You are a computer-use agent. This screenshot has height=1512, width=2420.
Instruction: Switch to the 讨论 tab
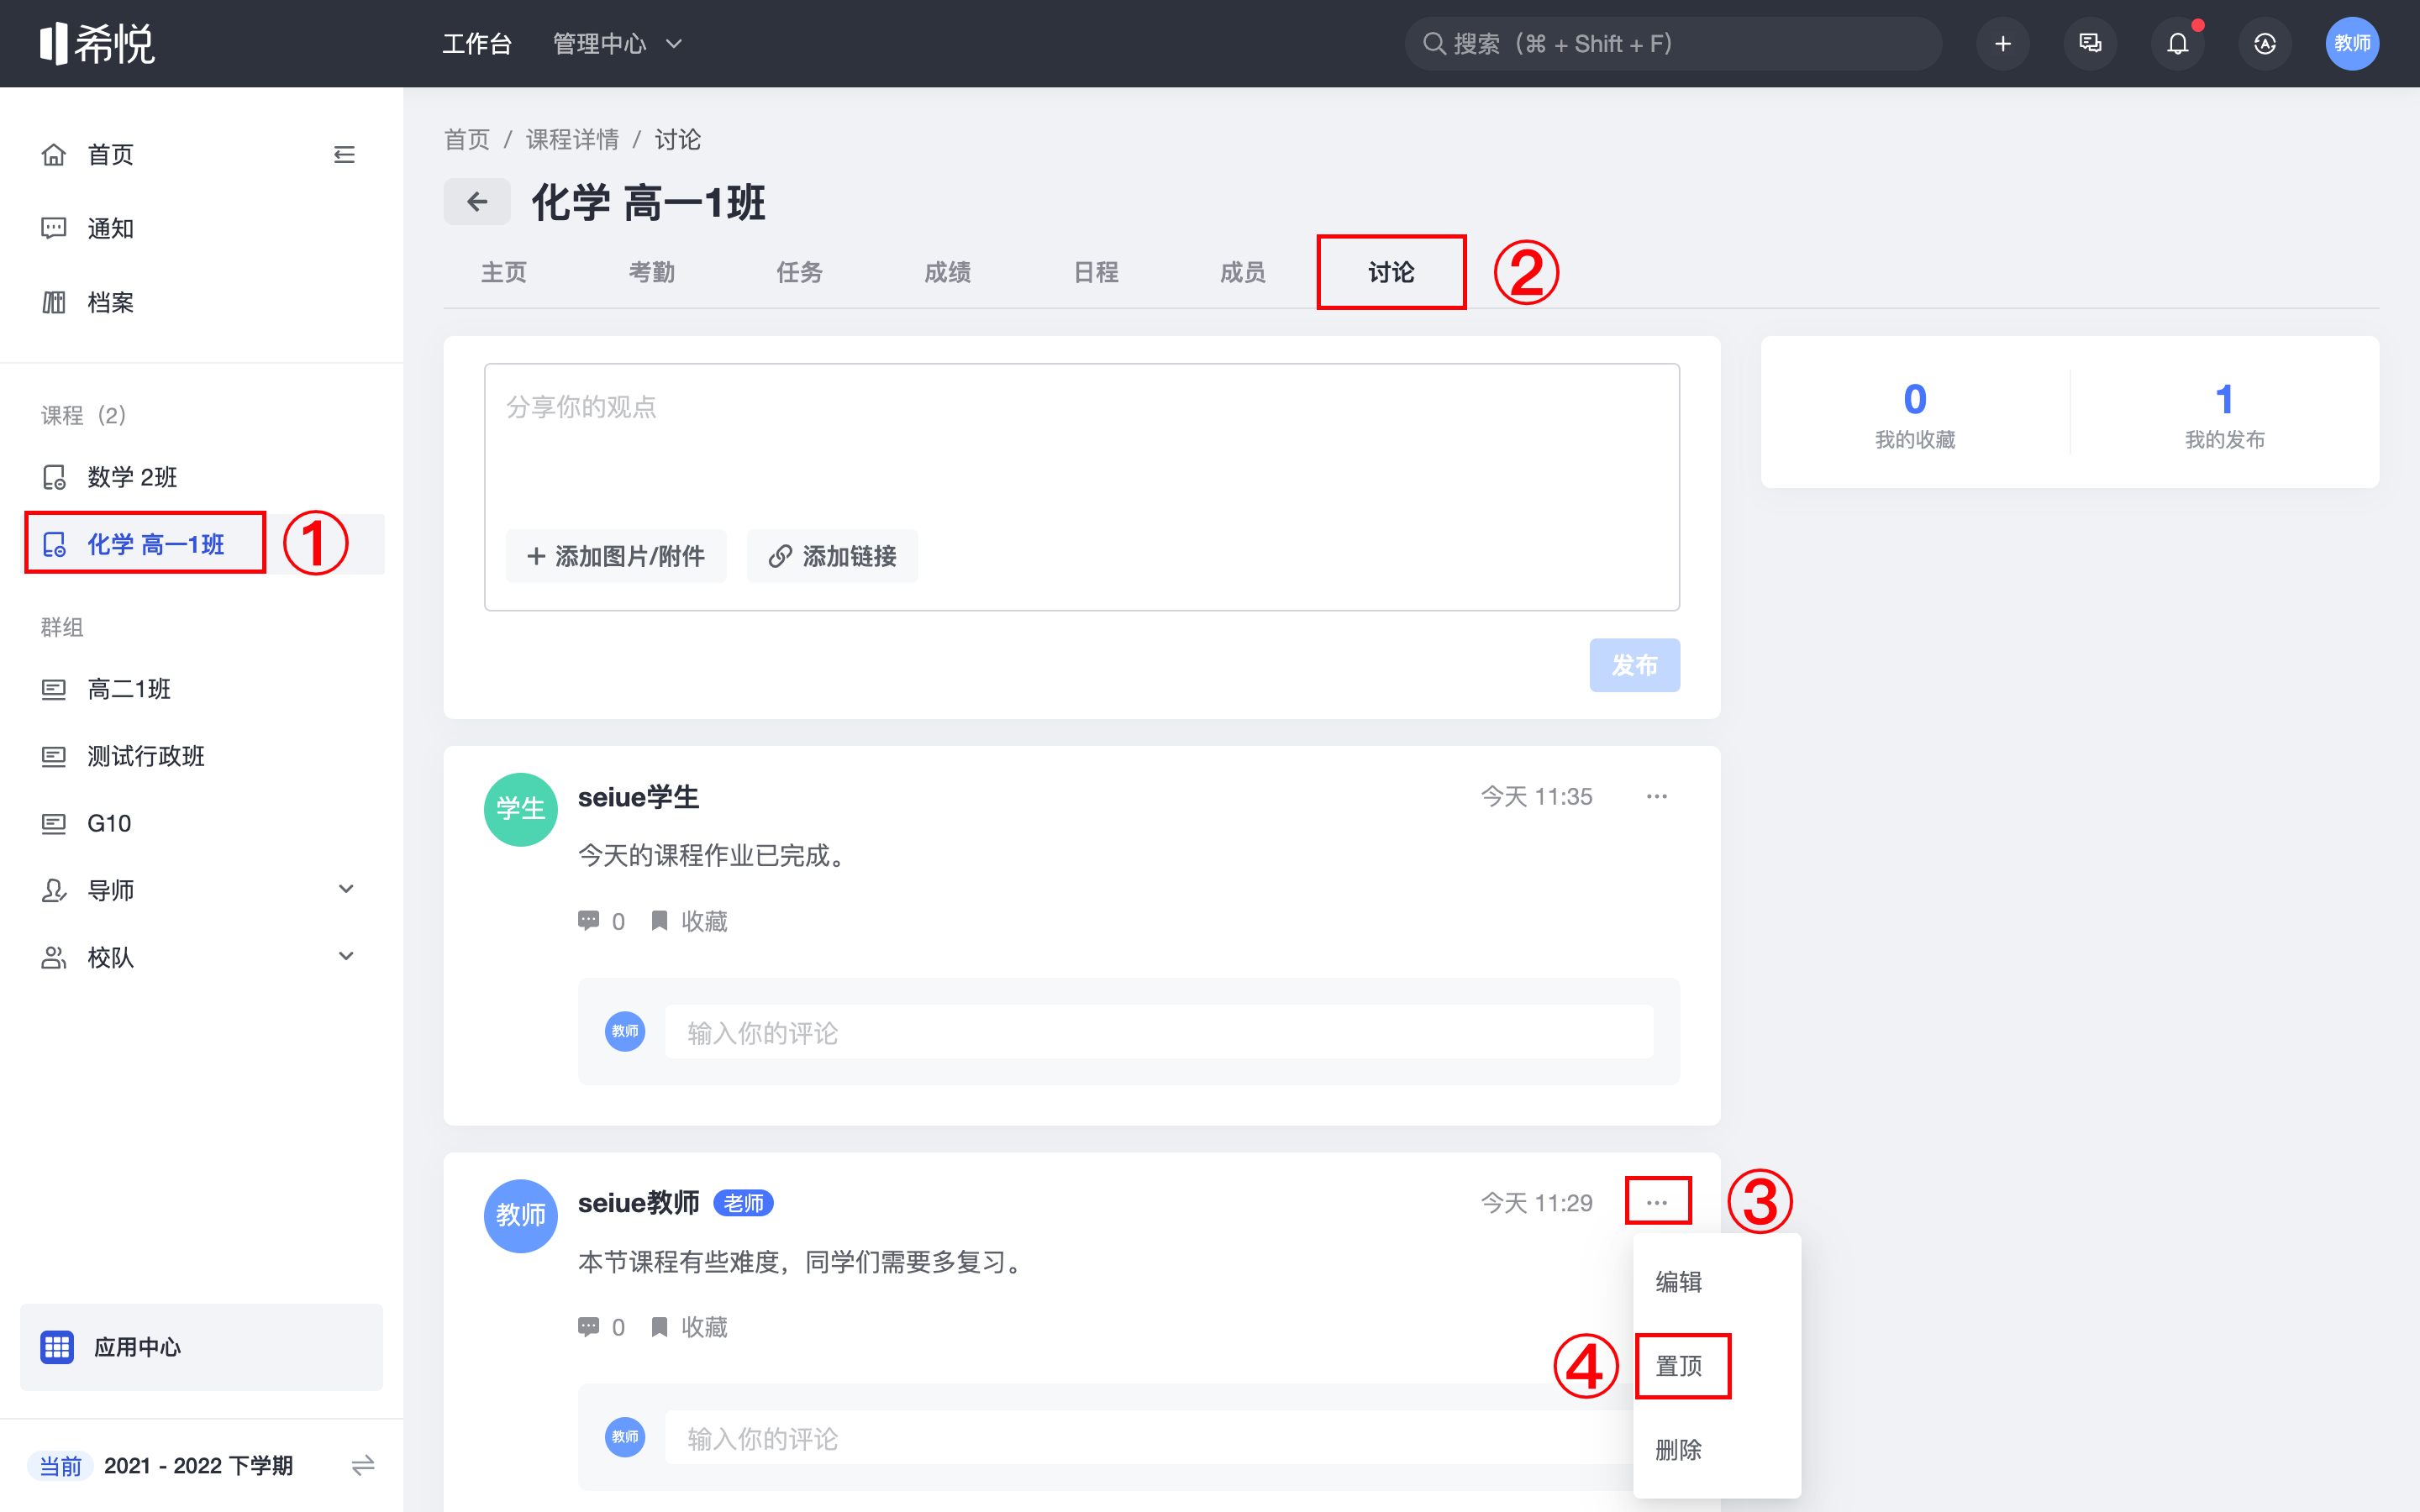click(x=1391, y=272)
